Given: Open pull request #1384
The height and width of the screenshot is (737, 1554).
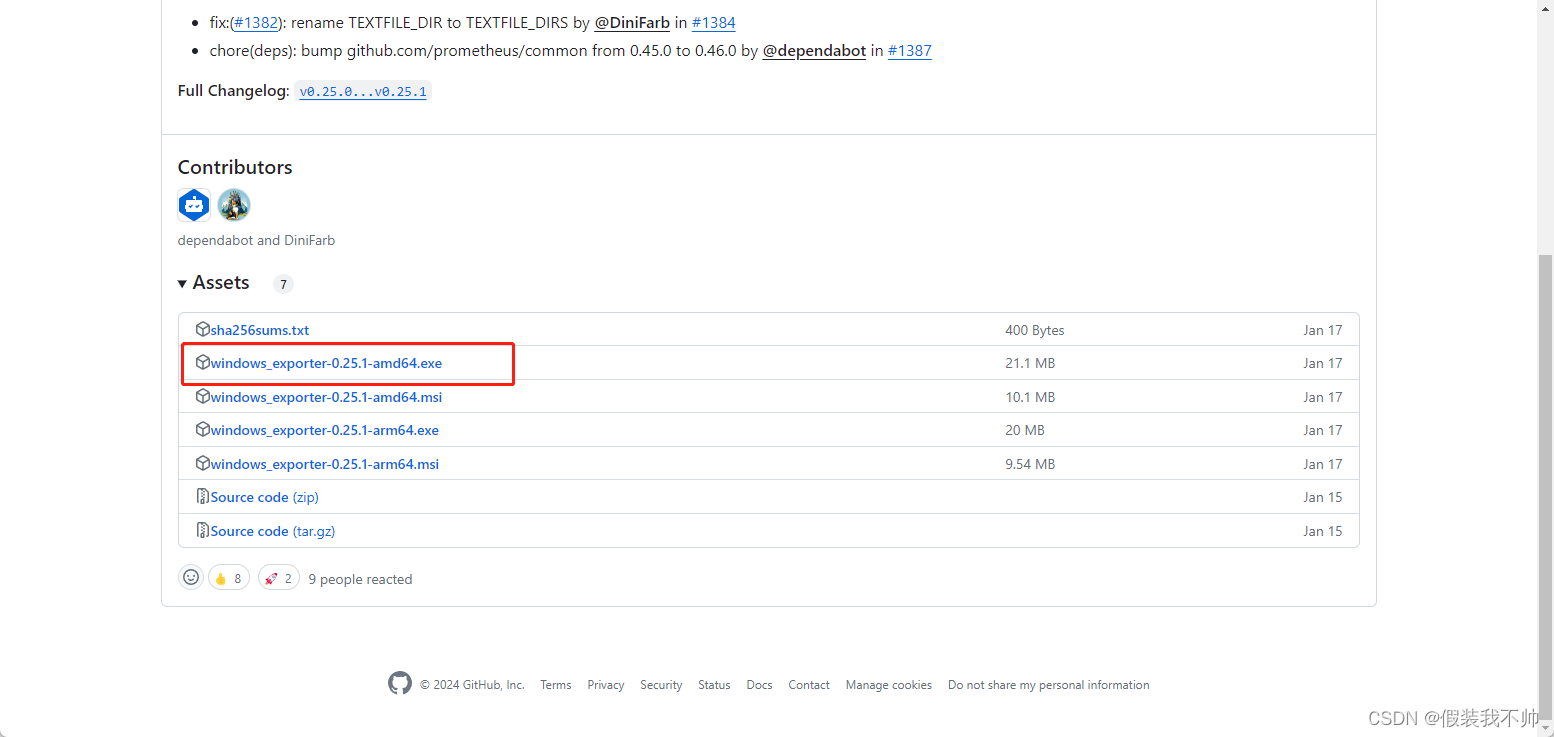Looking at the screenshot, I should click(714, 22).
